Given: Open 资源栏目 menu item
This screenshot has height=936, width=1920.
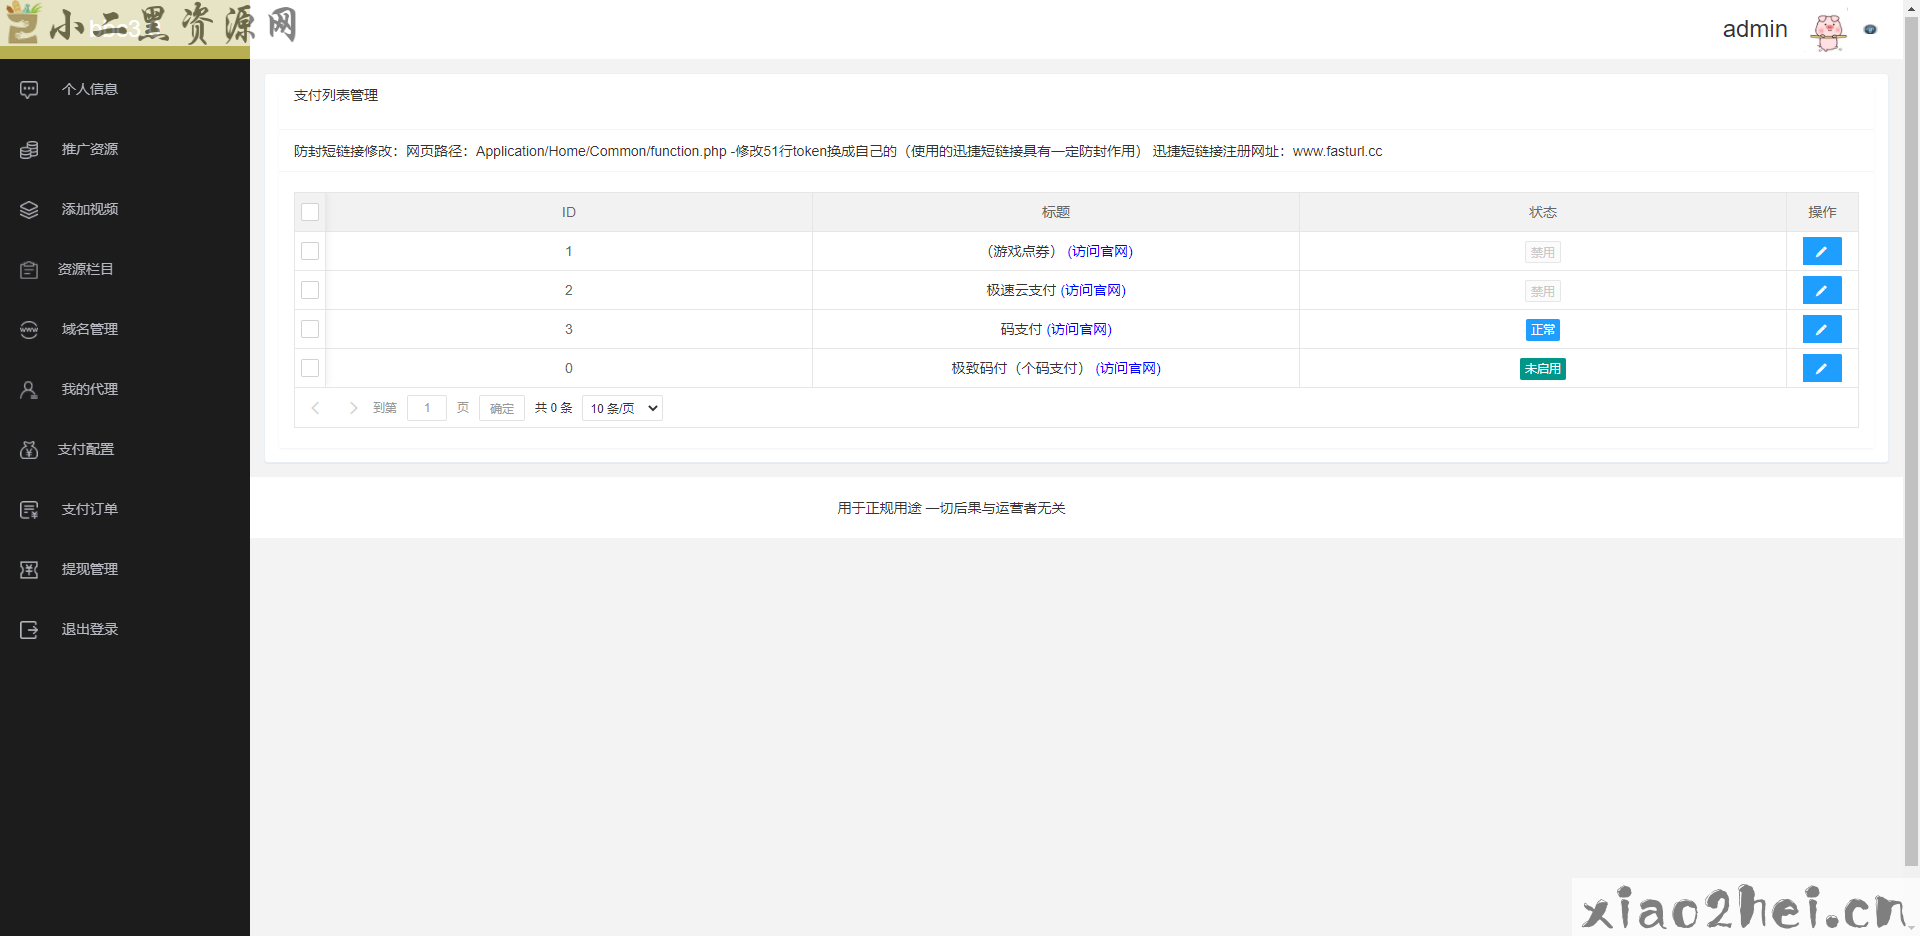Looking at the screenshot, I should (x=125, y=269).
